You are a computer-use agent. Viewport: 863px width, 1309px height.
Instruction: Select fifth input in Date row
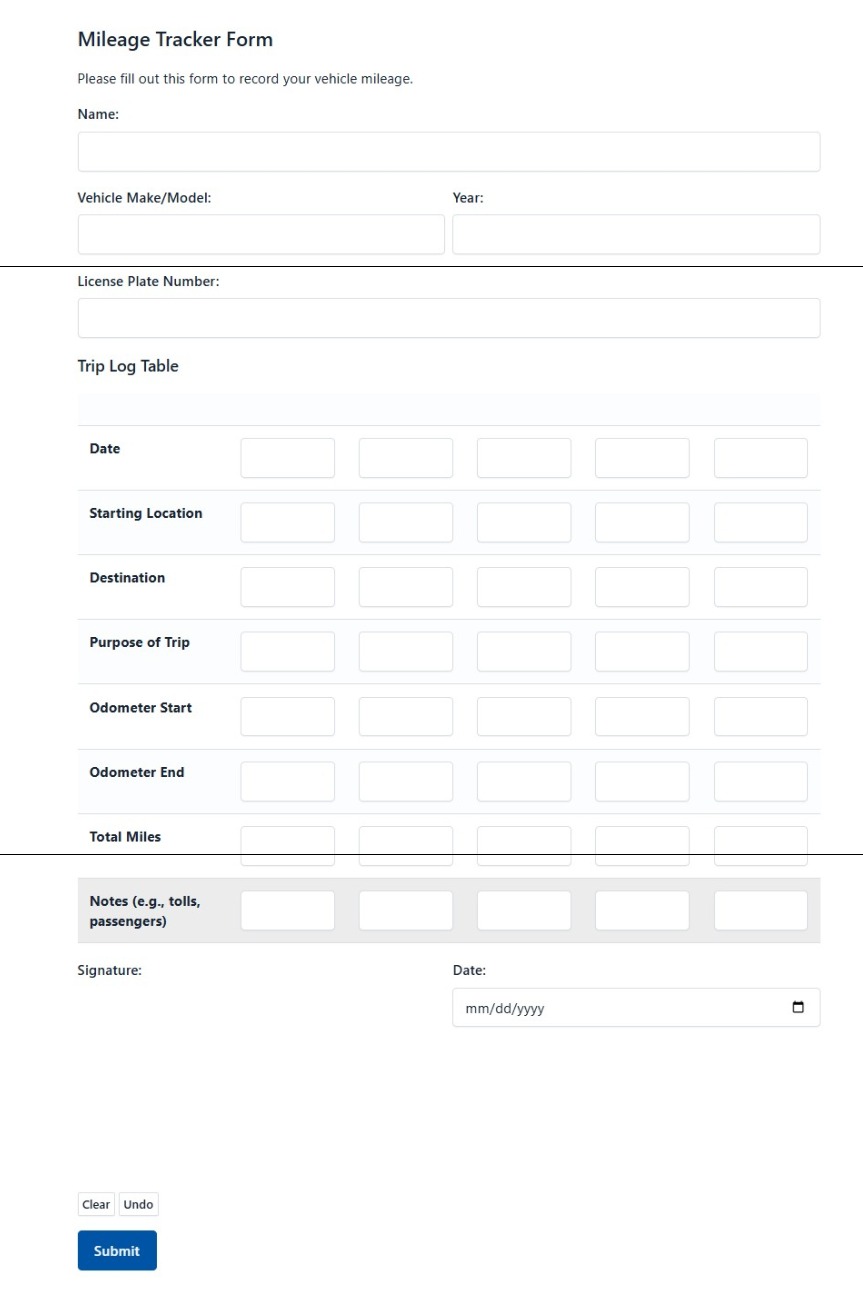(x=761, y=458)
